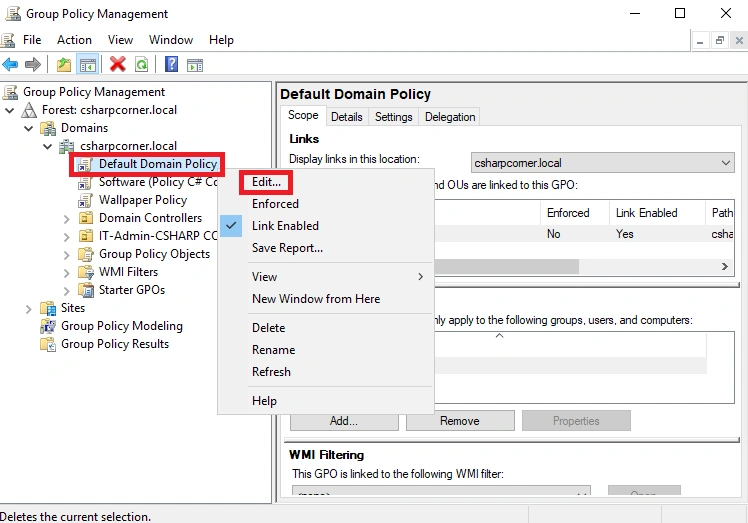This screenshot has height=523, width=748.
Task: Click the Remove button
Action: point(460,421)
